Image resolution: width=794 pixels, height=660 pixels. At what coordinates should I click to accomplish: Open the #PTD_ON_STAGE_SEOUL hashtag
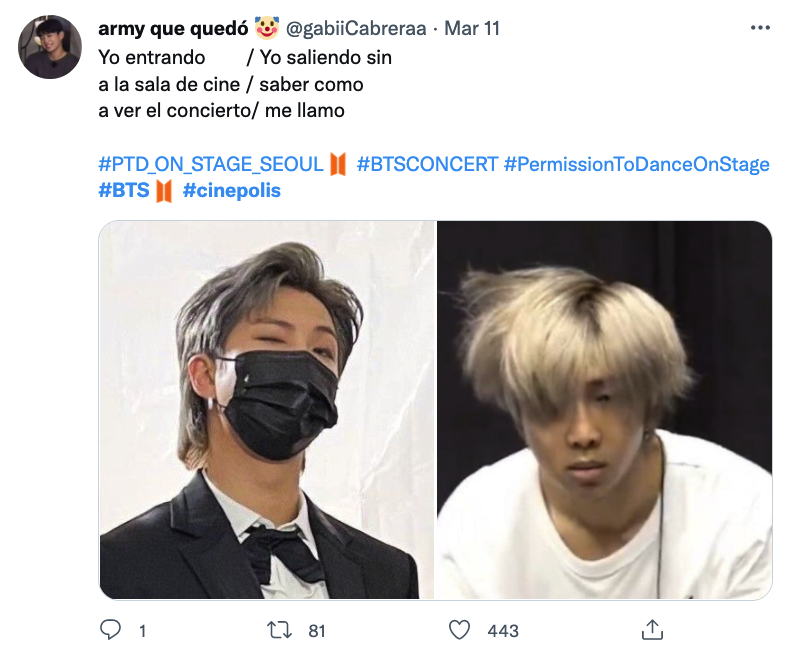pyautogui.click(x=210, y=164)
